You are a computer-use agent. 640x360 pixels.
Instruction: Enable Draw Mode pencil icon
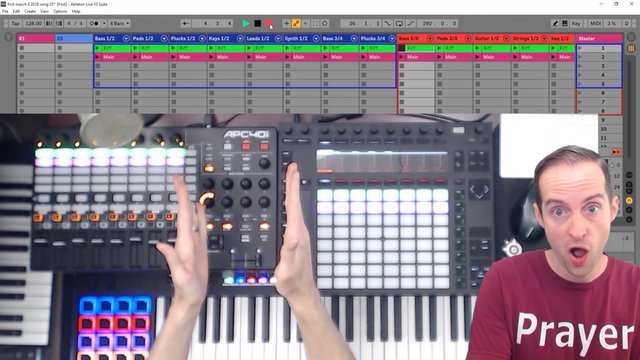tap(555, 24)
